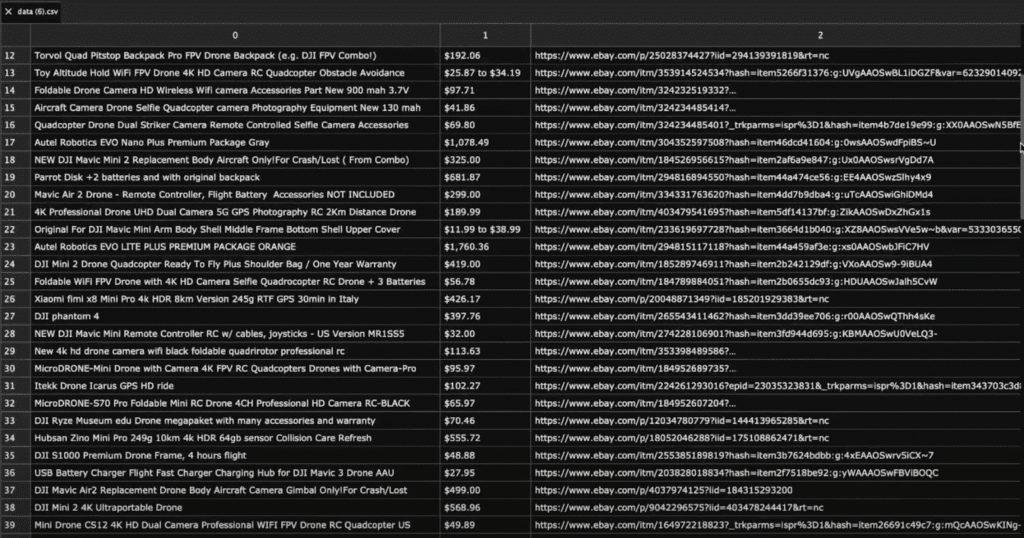1024x538 pixels.
Task: Click 'Autel Robotics EVO LITE PLUS' cell
Action: pos(235,247)
